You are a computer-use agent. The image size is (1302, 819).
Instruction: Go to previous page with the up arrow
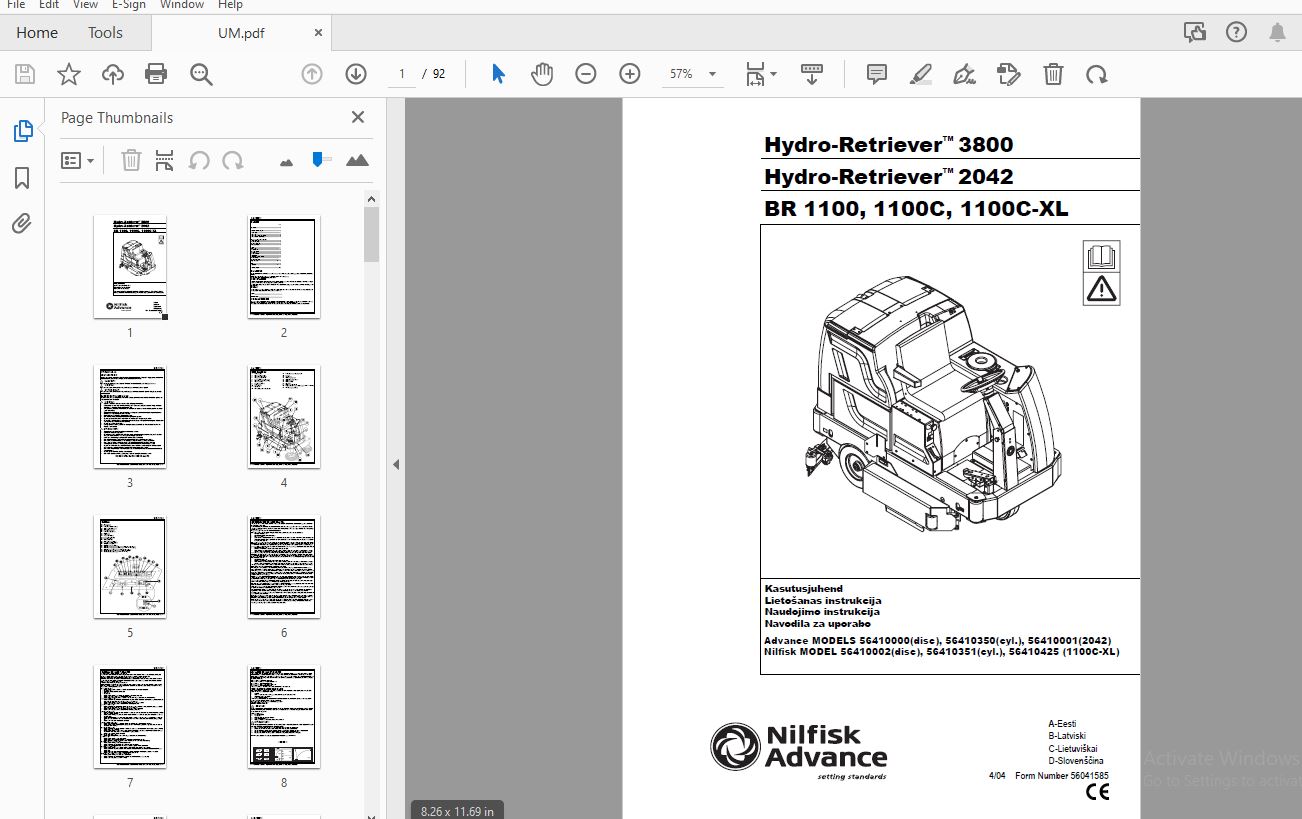click(312, 74)
